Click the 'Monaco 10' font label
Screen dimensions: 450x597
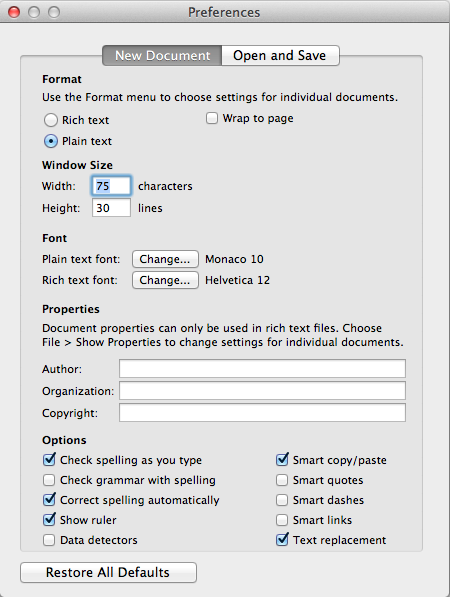(234, 259)
